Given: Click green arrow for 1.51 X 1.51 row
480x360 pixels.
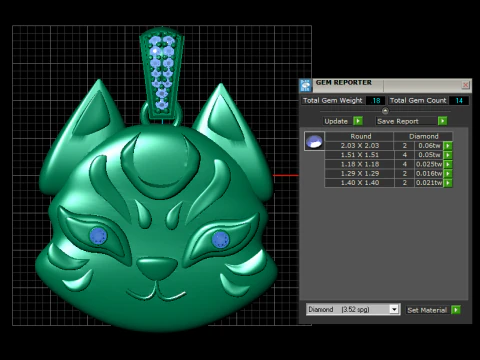Looking at the screenshot, I should click(448, 155).
